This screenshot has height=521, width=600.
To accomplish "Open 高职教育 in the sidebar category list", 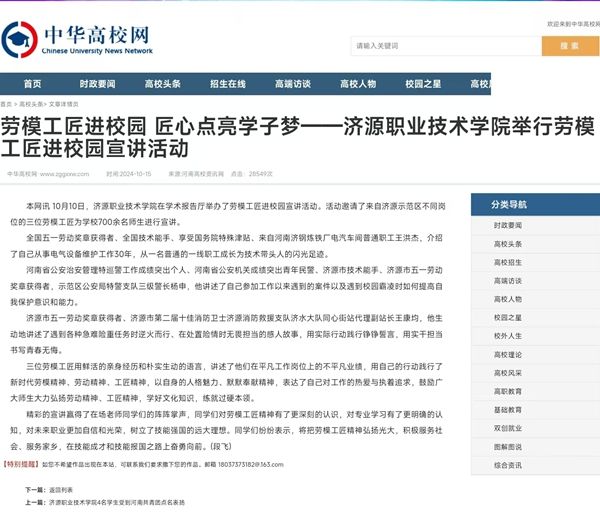I will tap(507, 391).
